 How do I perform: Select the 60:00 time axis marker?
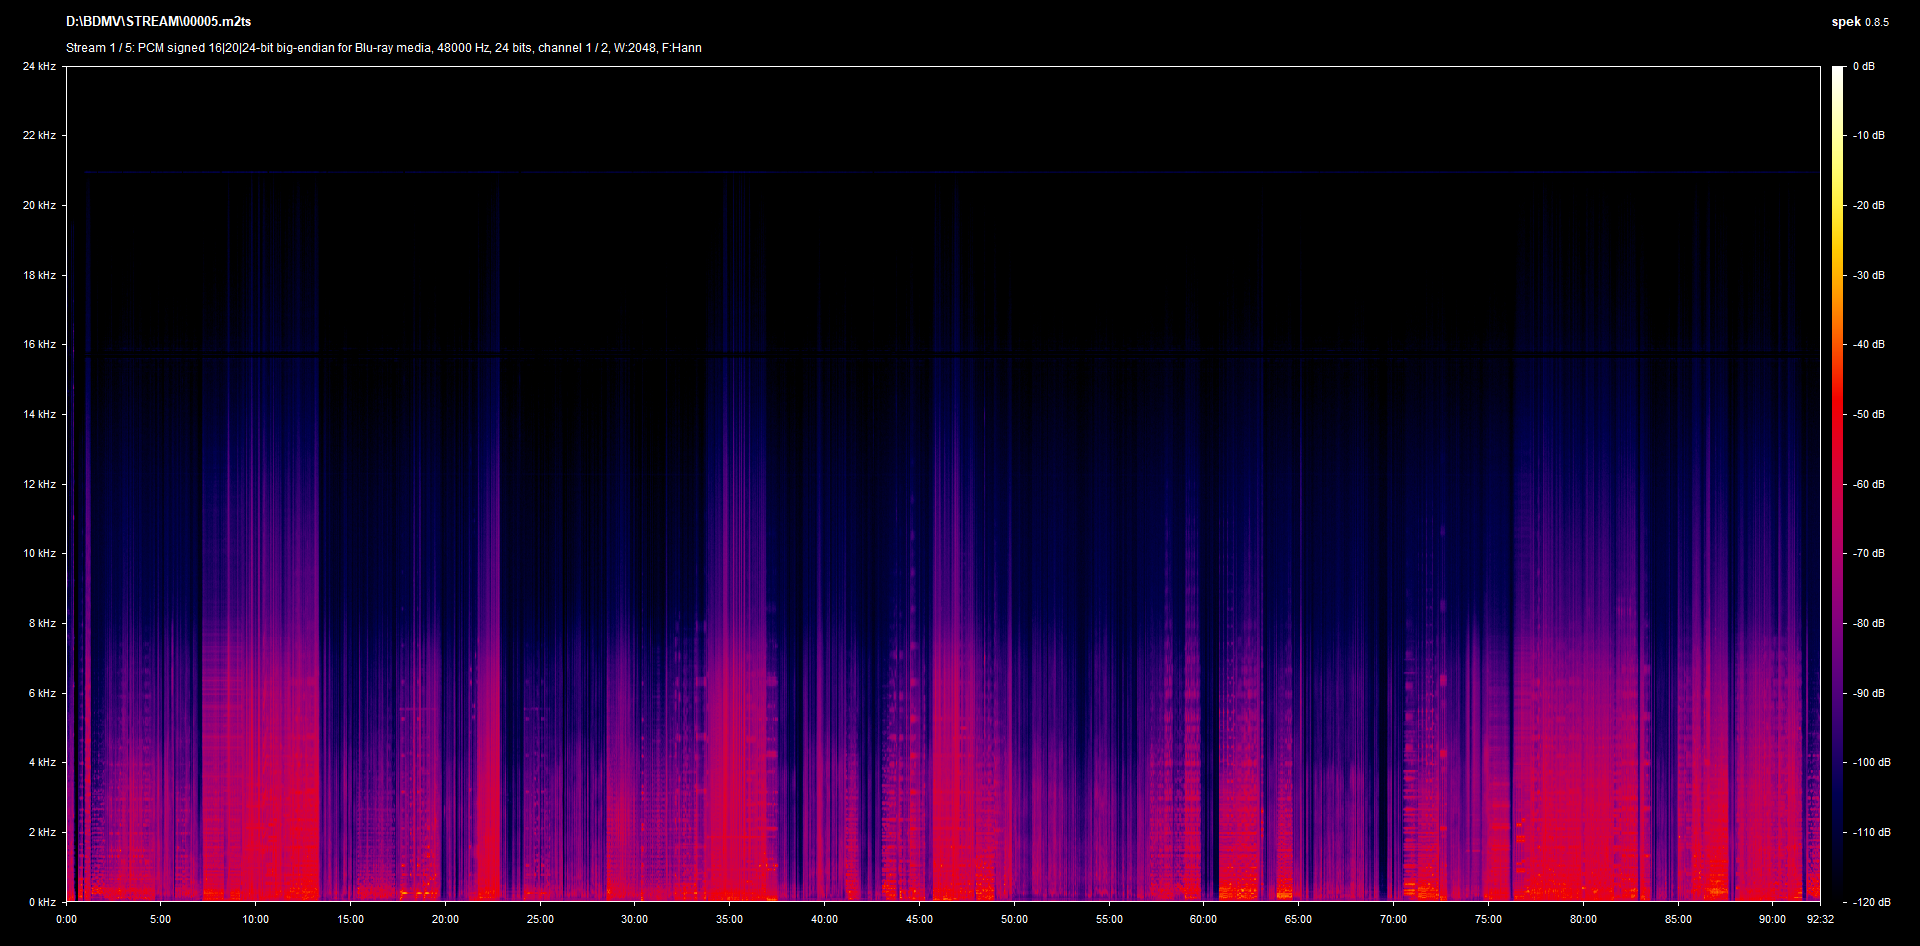point(1203,919)
